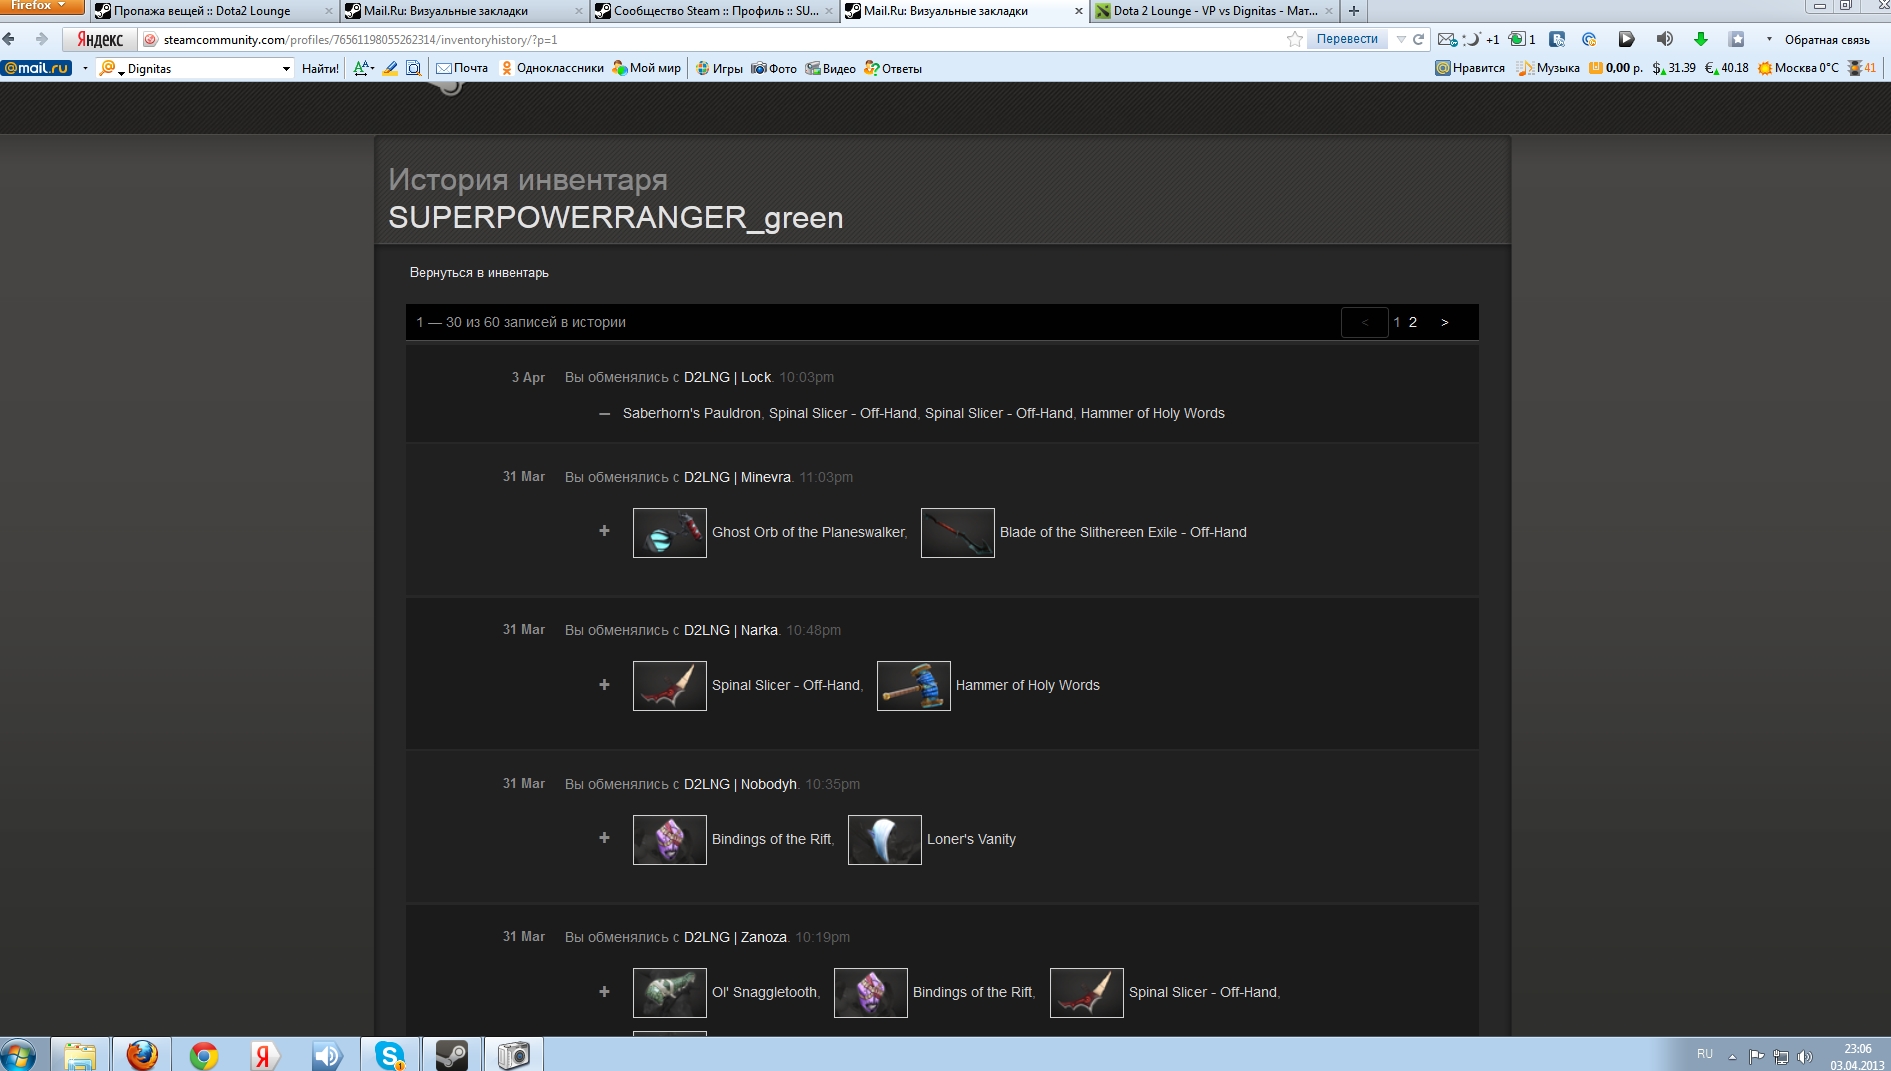The height and width of the screenshot is (1071, 1891).
Task: Click the Windows Start button
Action: pos(18,1055)
